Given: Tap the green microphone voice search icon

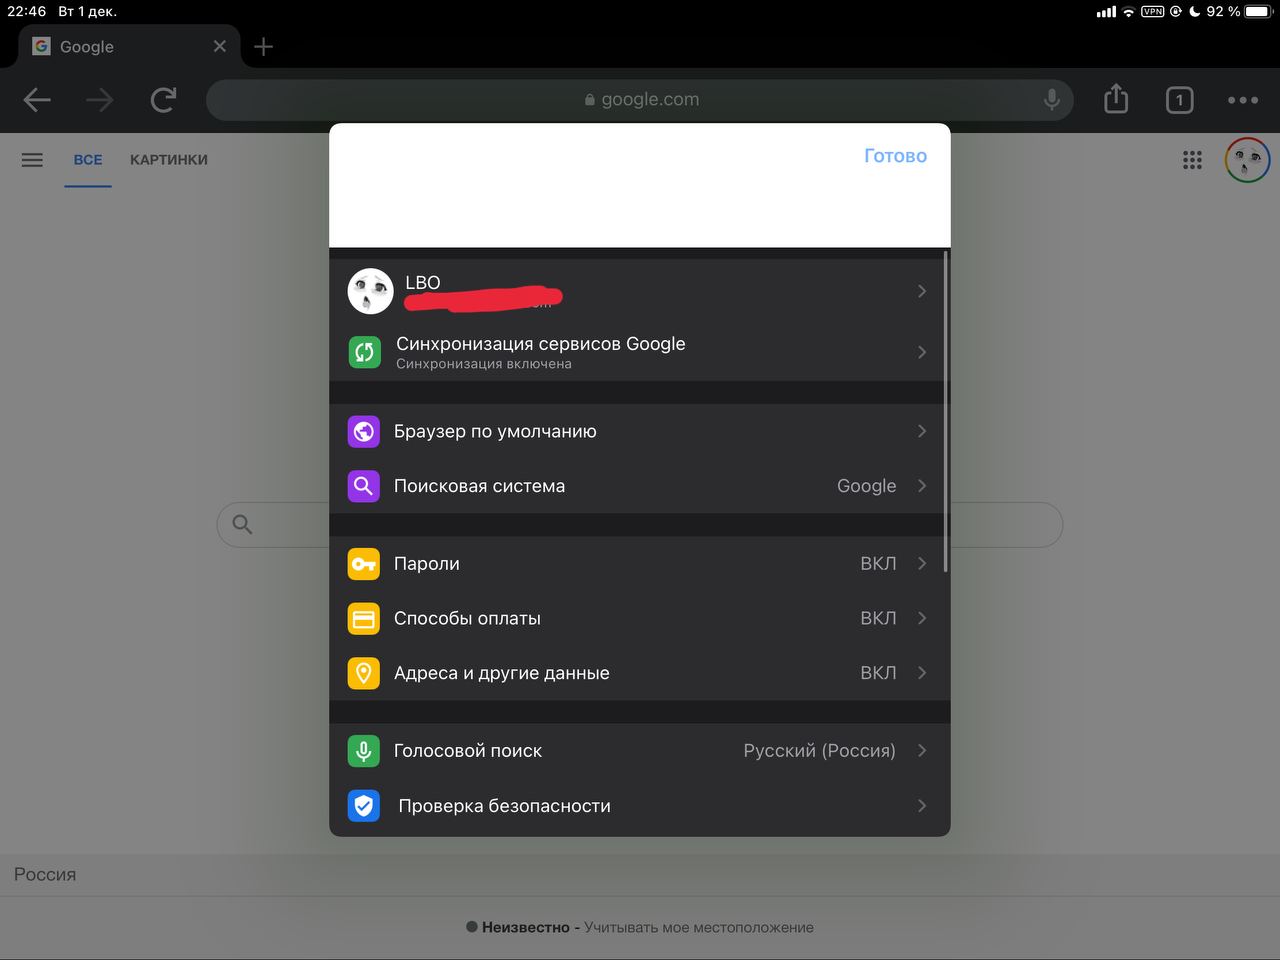Looking at the screenshot, I should (364, 751).
